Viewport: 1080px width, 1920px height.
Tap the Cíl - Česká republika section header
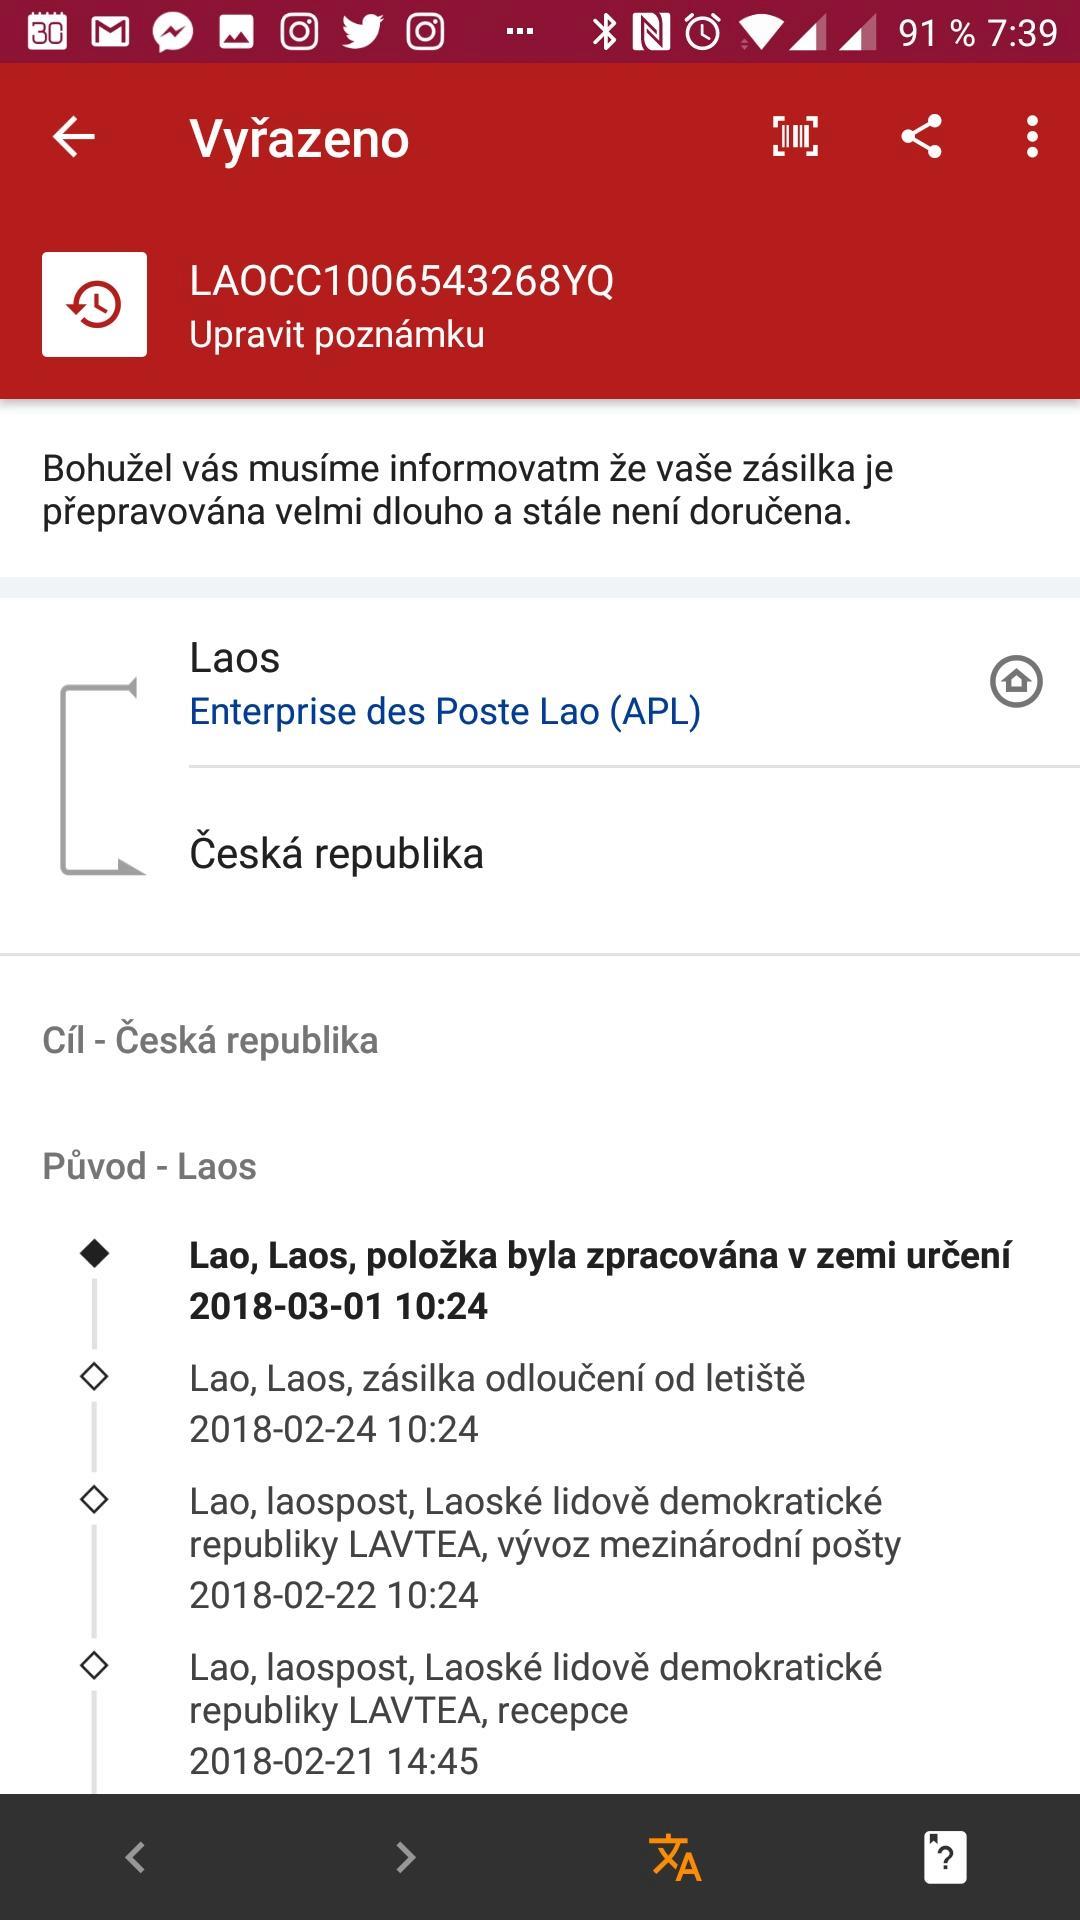[210, 1040]
